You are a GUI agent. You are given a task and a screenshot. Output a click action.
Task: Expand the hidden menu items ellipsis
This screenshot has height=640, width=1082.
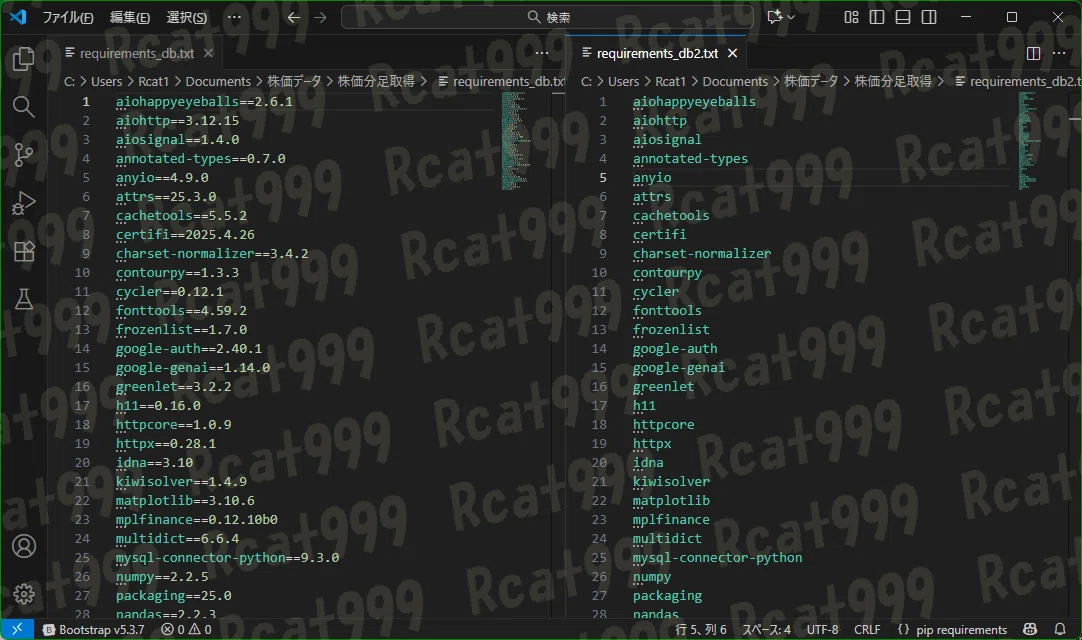coord(234,17)
